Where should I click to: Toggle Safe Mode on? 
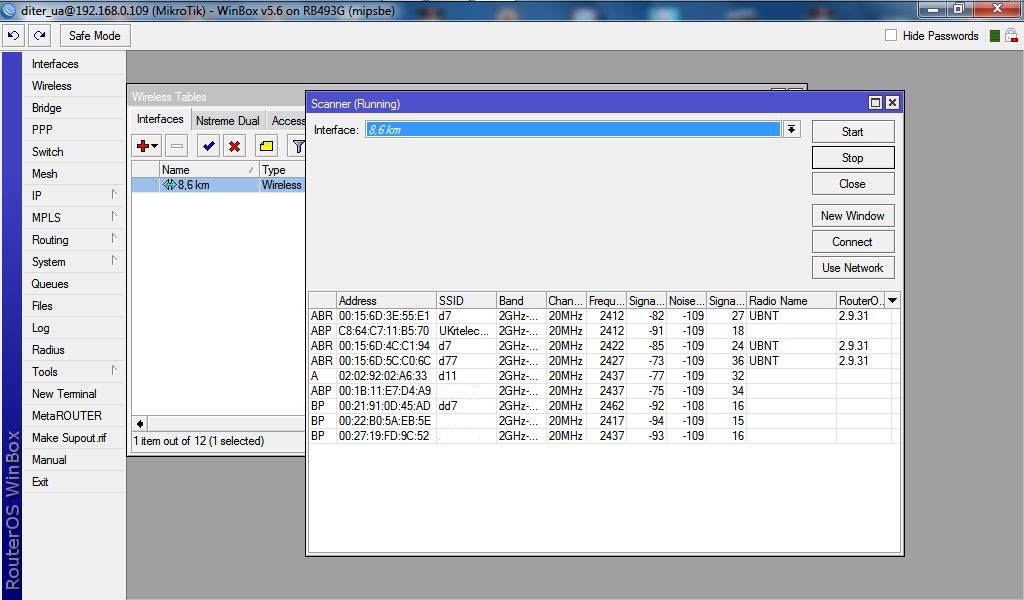94,36
